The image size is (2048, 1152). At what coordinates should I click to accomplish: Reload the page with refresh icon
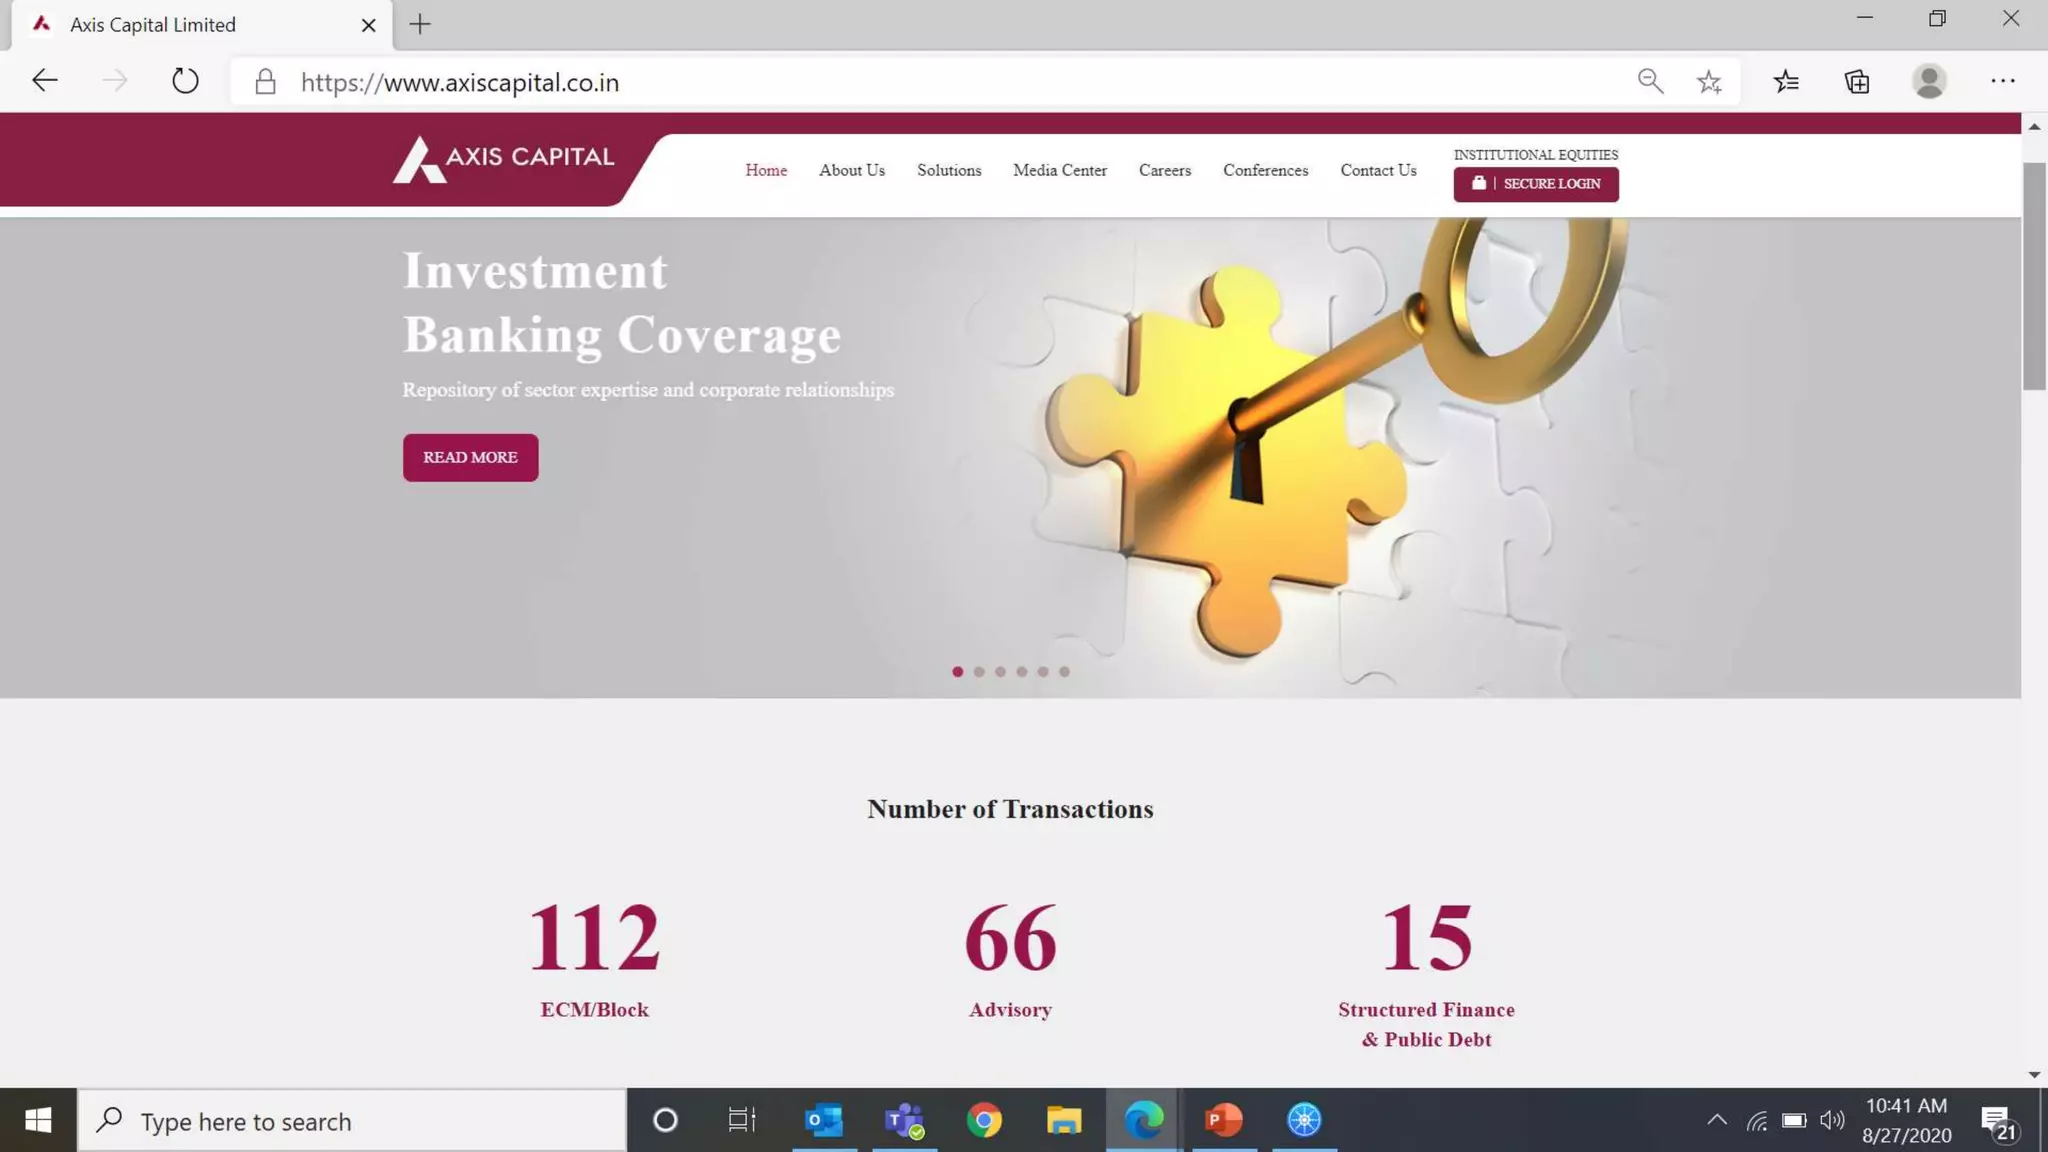pos(185,81)
